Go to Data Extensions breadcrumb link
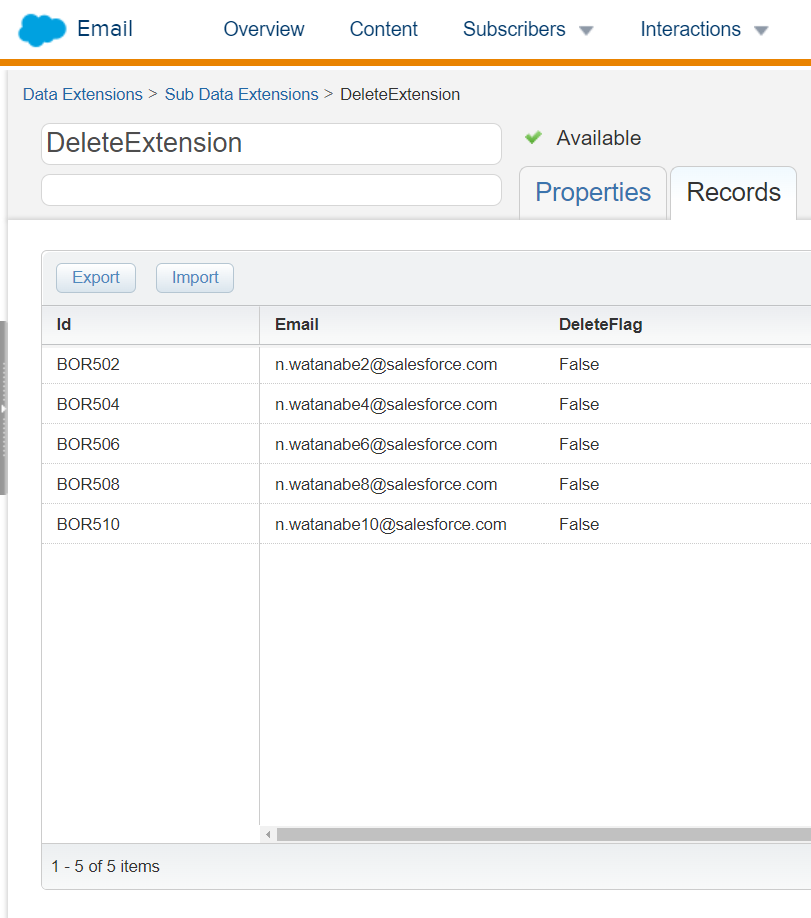This screenshot has height=918, width=811. [x=83, y=94]
